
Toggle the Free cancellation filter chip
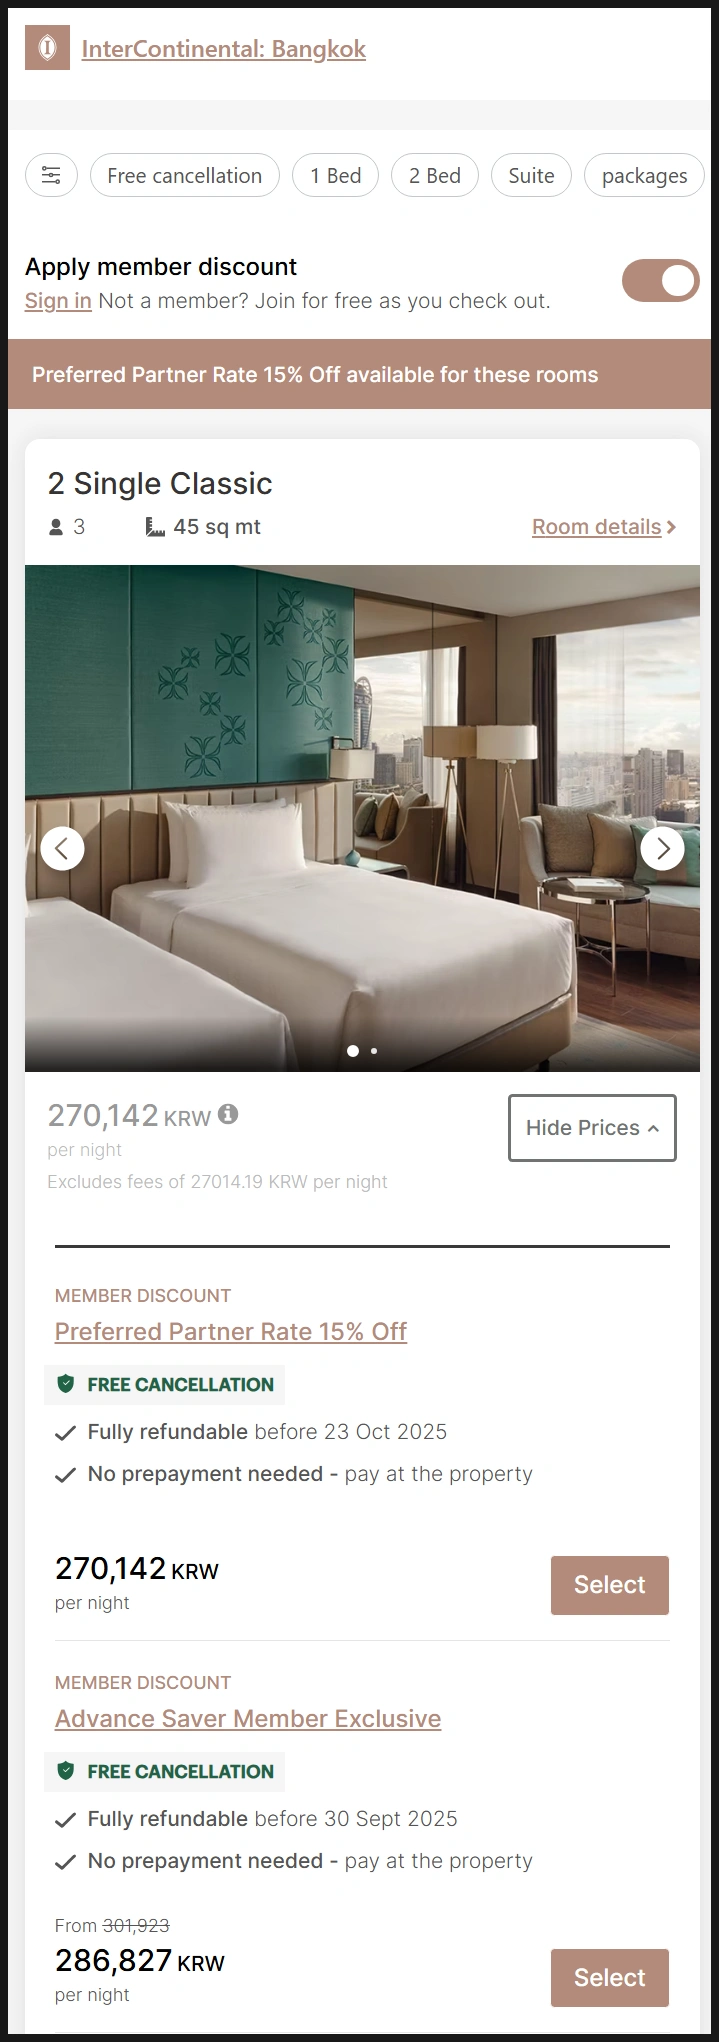click(x=185, y=176)
